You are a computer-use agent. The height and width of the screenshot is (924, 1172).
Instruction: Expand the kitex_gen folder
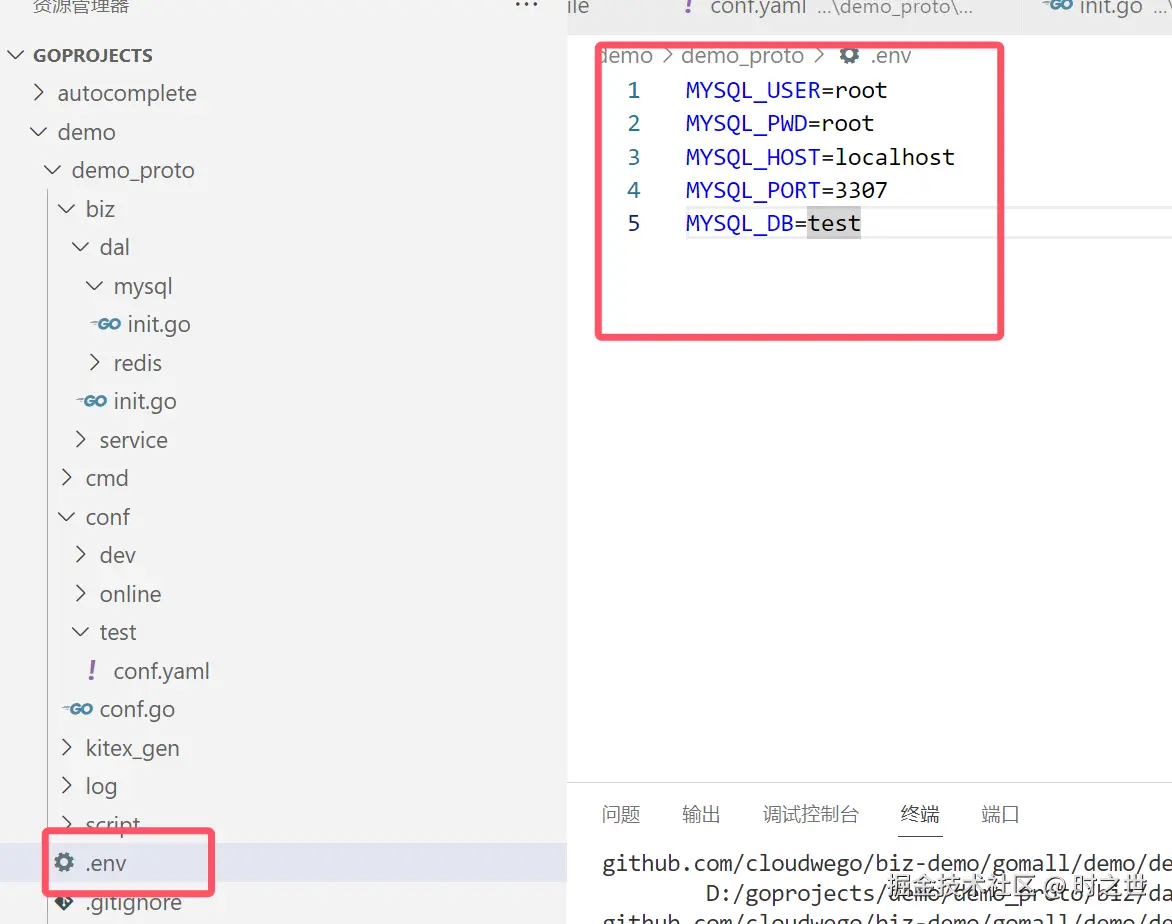click(67, 747)
